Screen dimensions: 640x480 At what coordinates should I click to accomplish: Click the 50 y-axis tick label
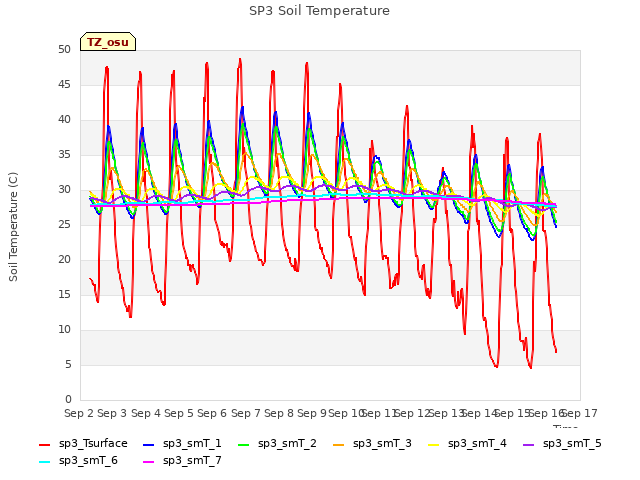point(64,49)
